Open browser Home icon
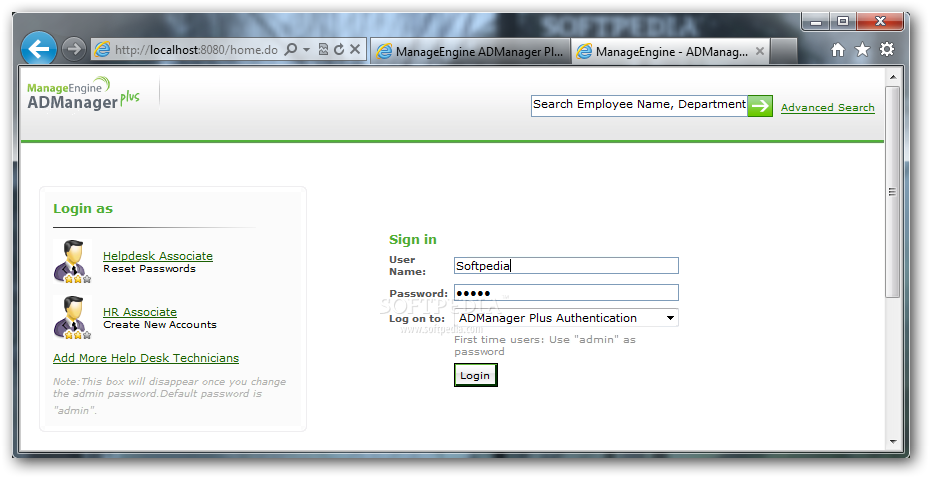 coord(838,50)
